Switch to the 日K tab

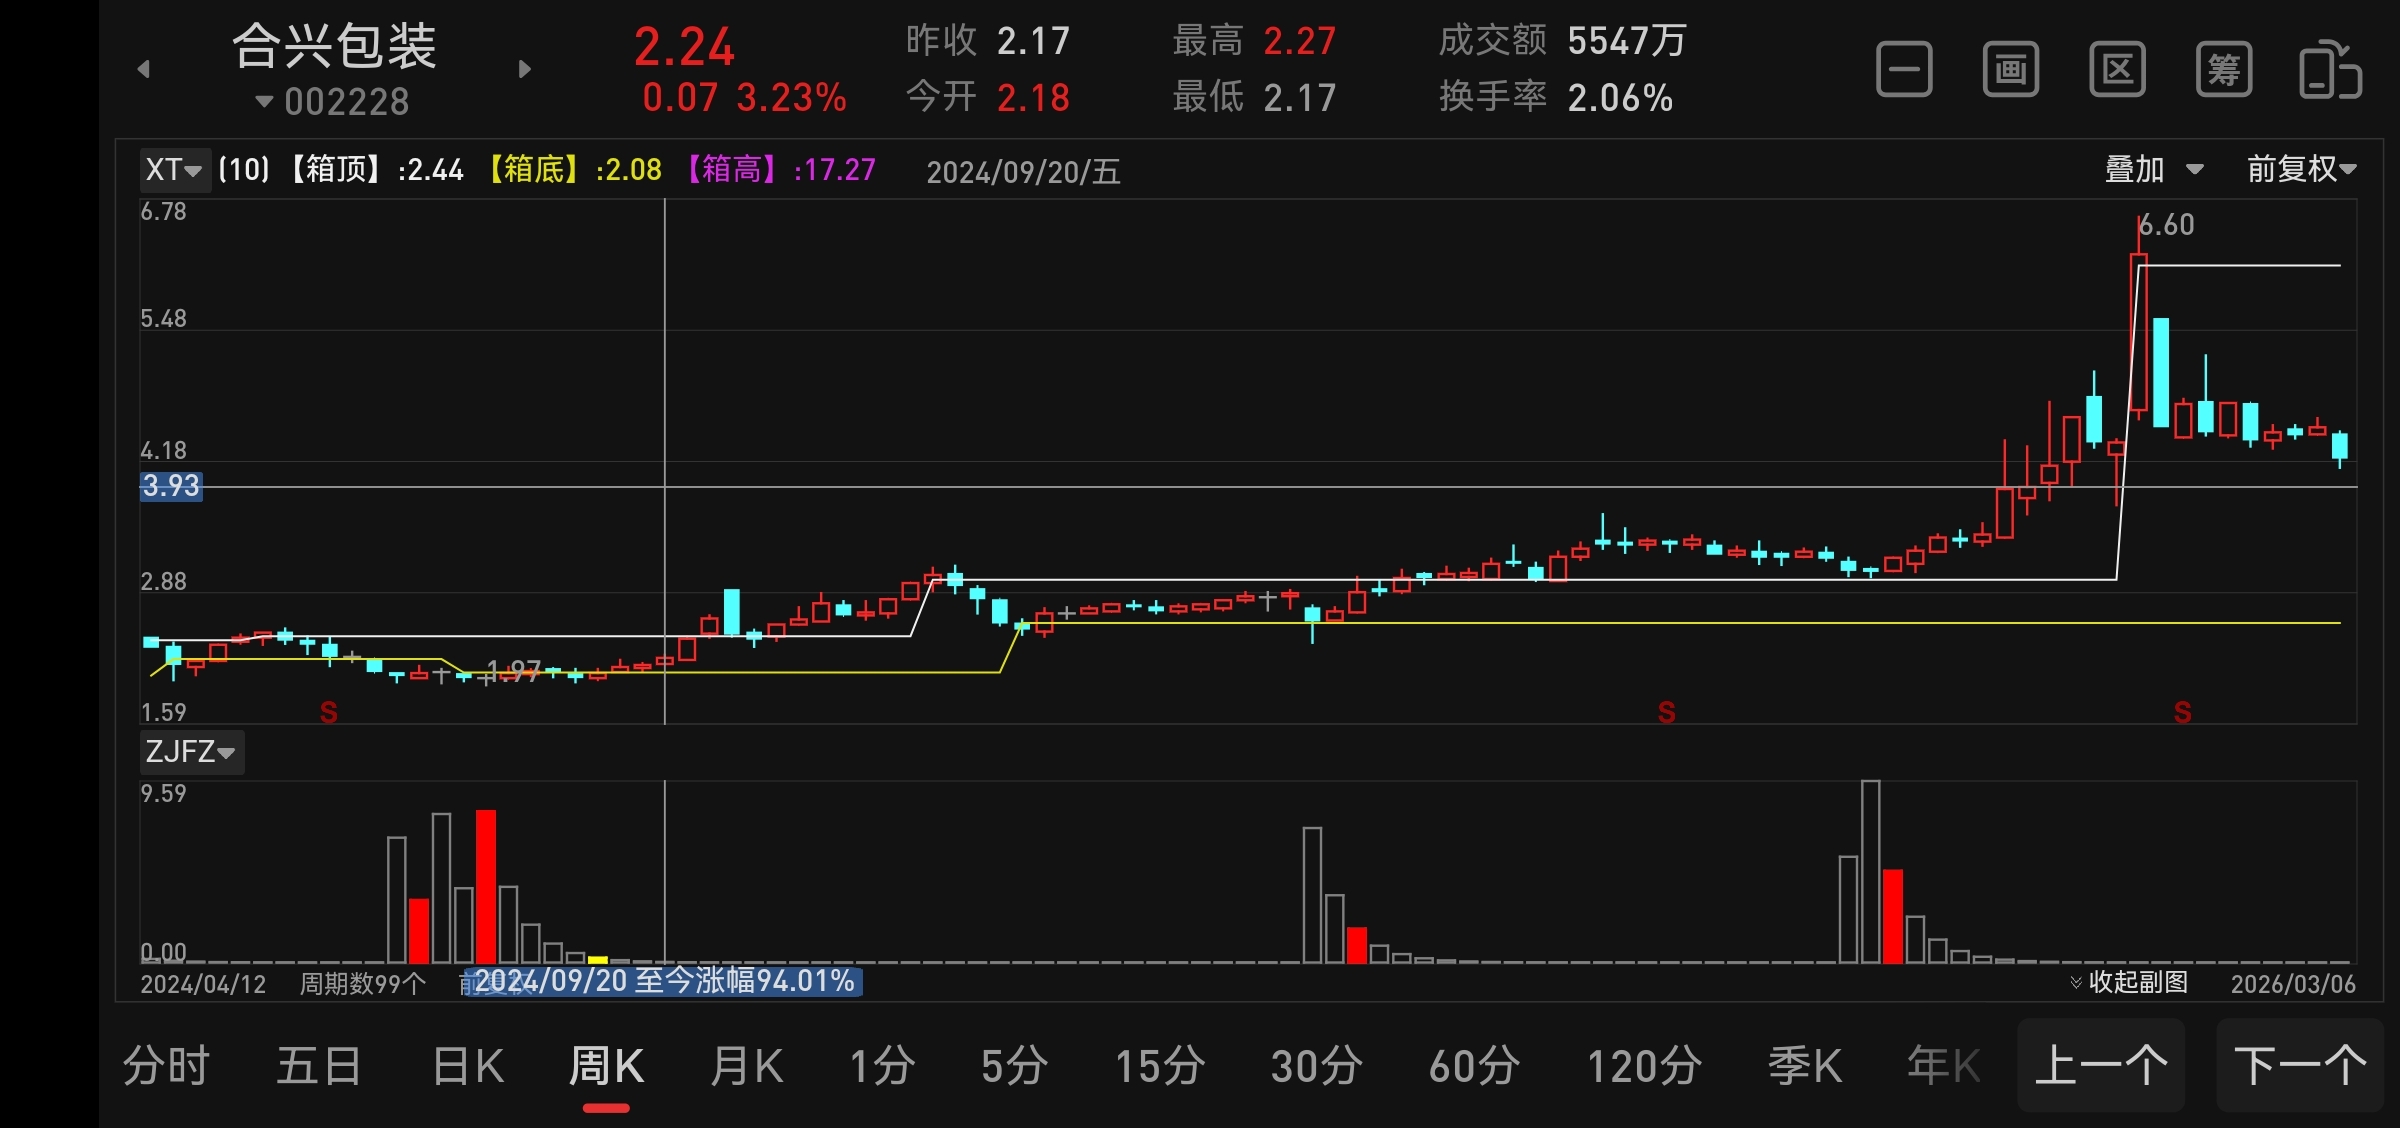pos(468,1066)
